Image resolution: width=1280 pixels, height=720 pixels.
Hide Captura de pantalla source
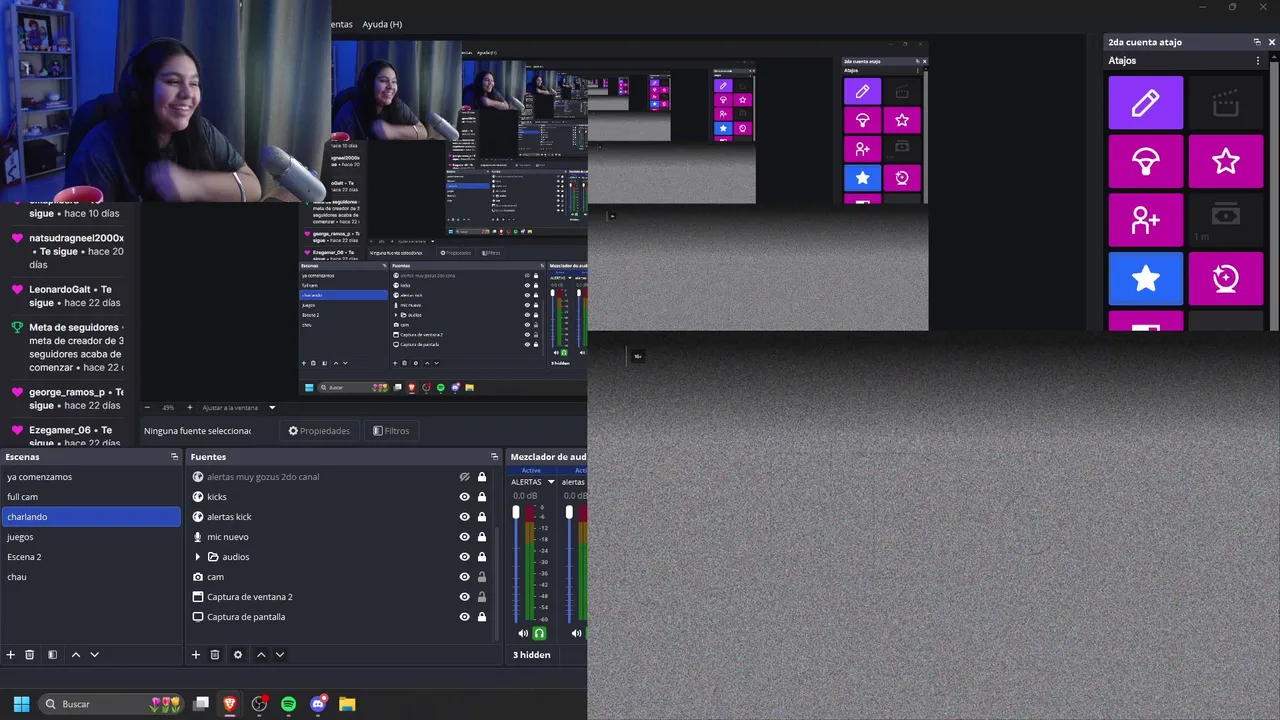464,617
